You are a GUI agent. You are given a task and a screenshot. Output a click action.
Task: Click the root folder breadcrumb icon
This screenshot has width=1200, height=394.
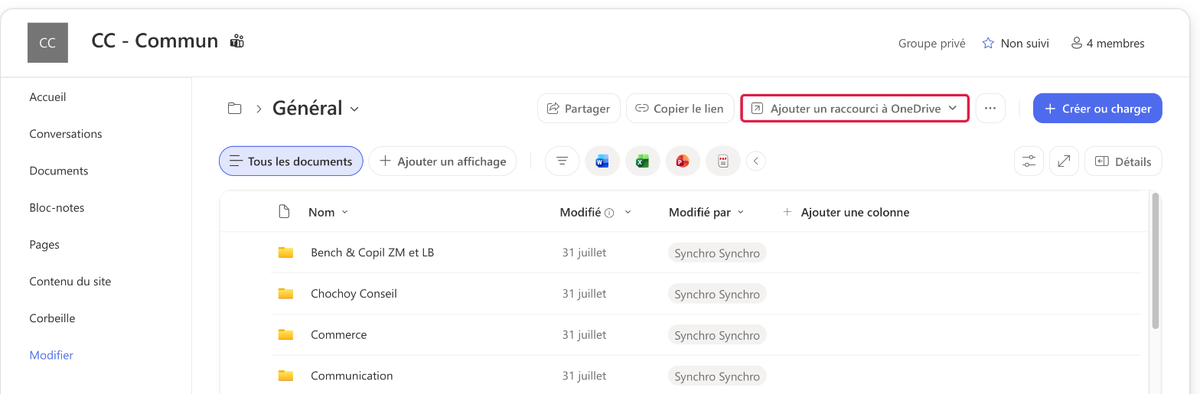pyautogui.click(x=235, y=108)
